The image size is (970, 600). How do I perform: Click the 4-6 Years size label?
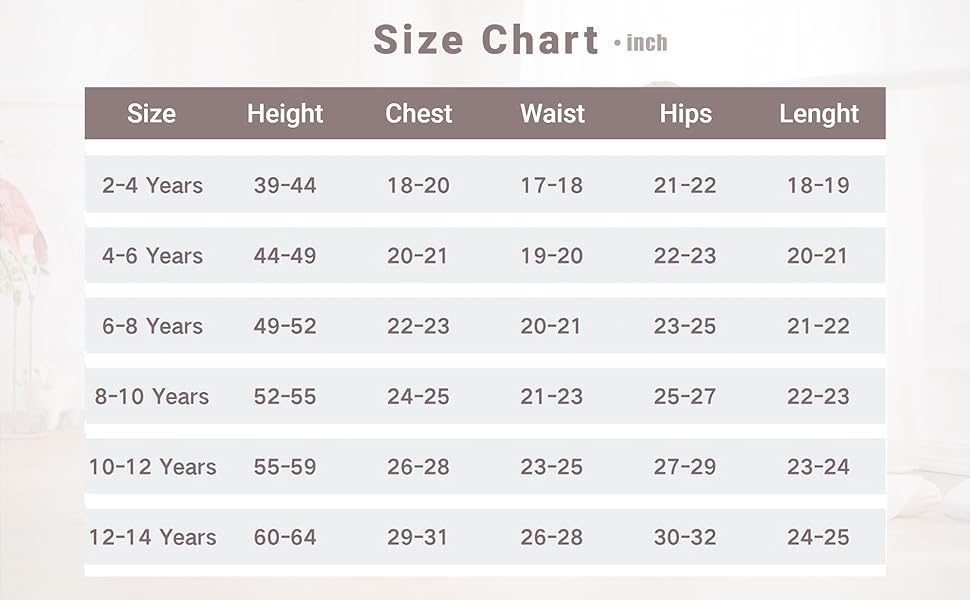tap(152, 256)
